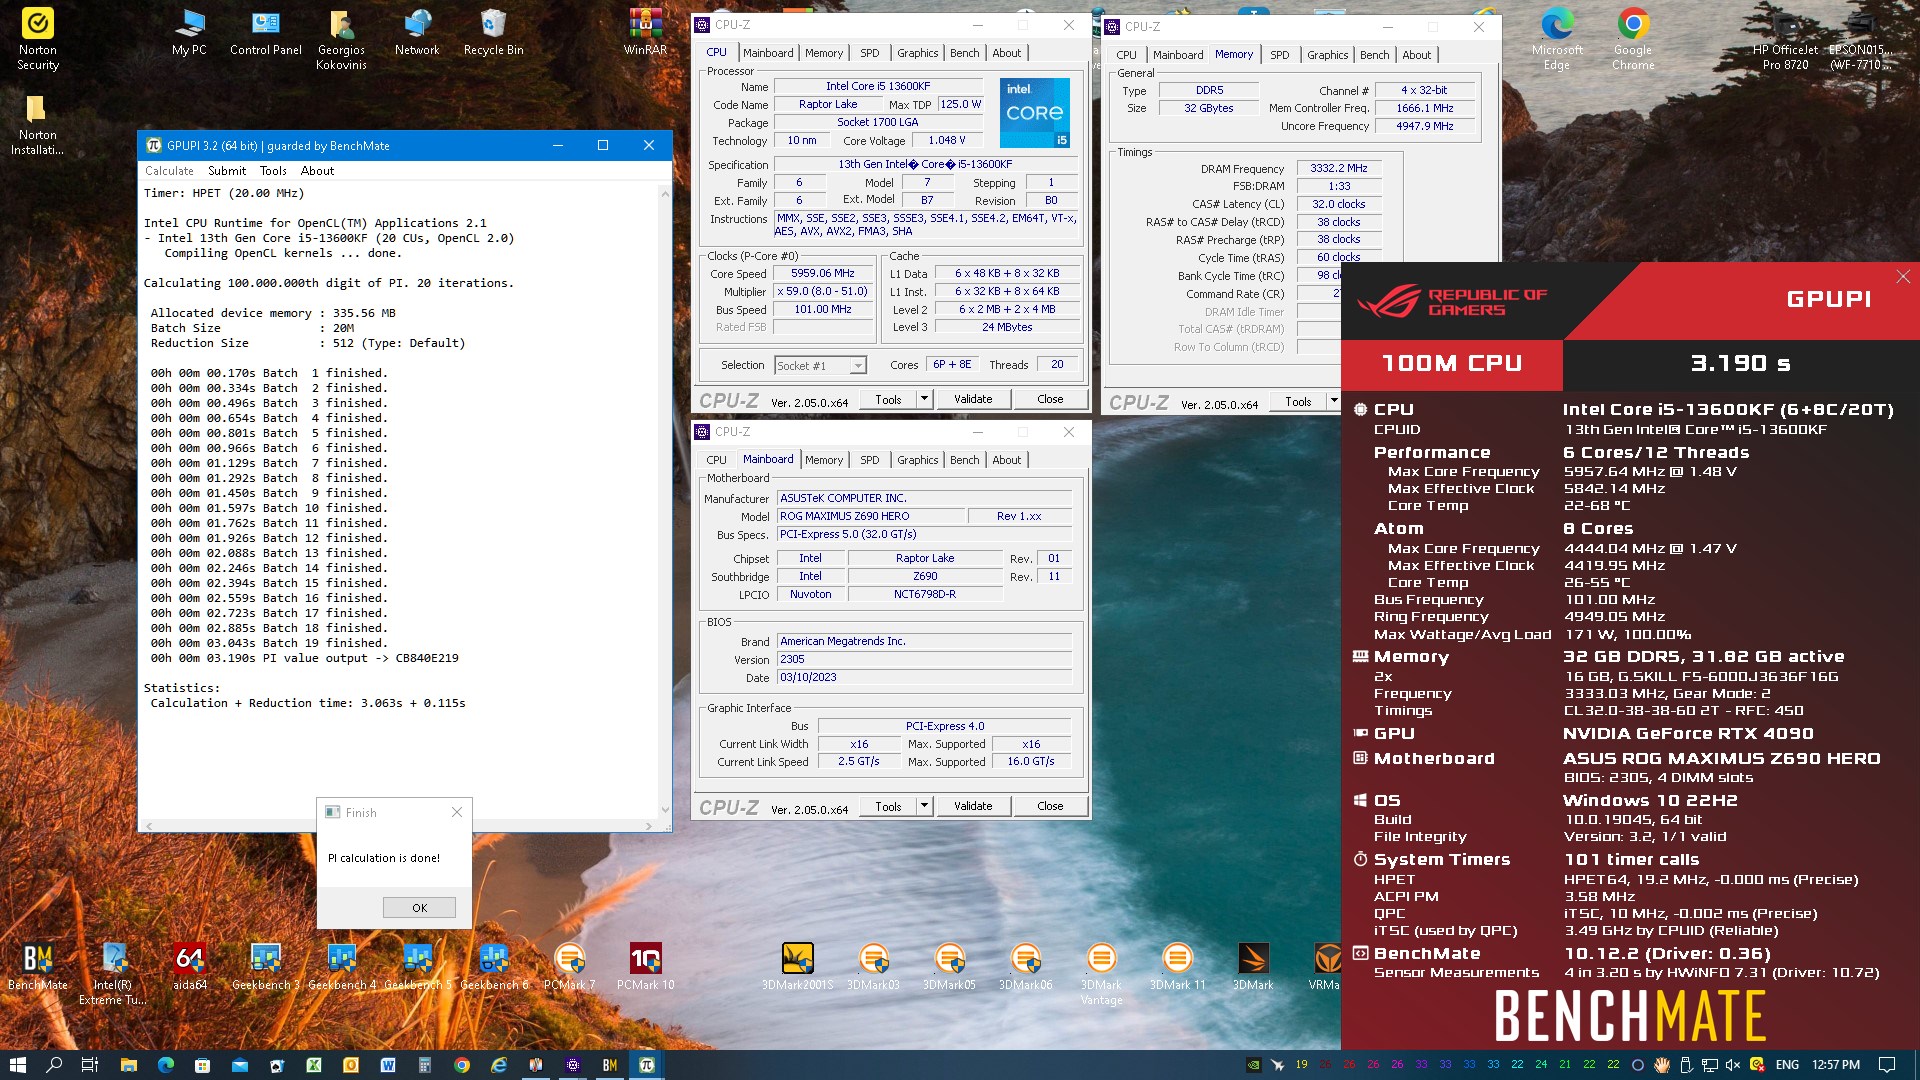
Task: Launch the 3DMark2001SE desktop shortcut
Action: [x=797, y=966]
